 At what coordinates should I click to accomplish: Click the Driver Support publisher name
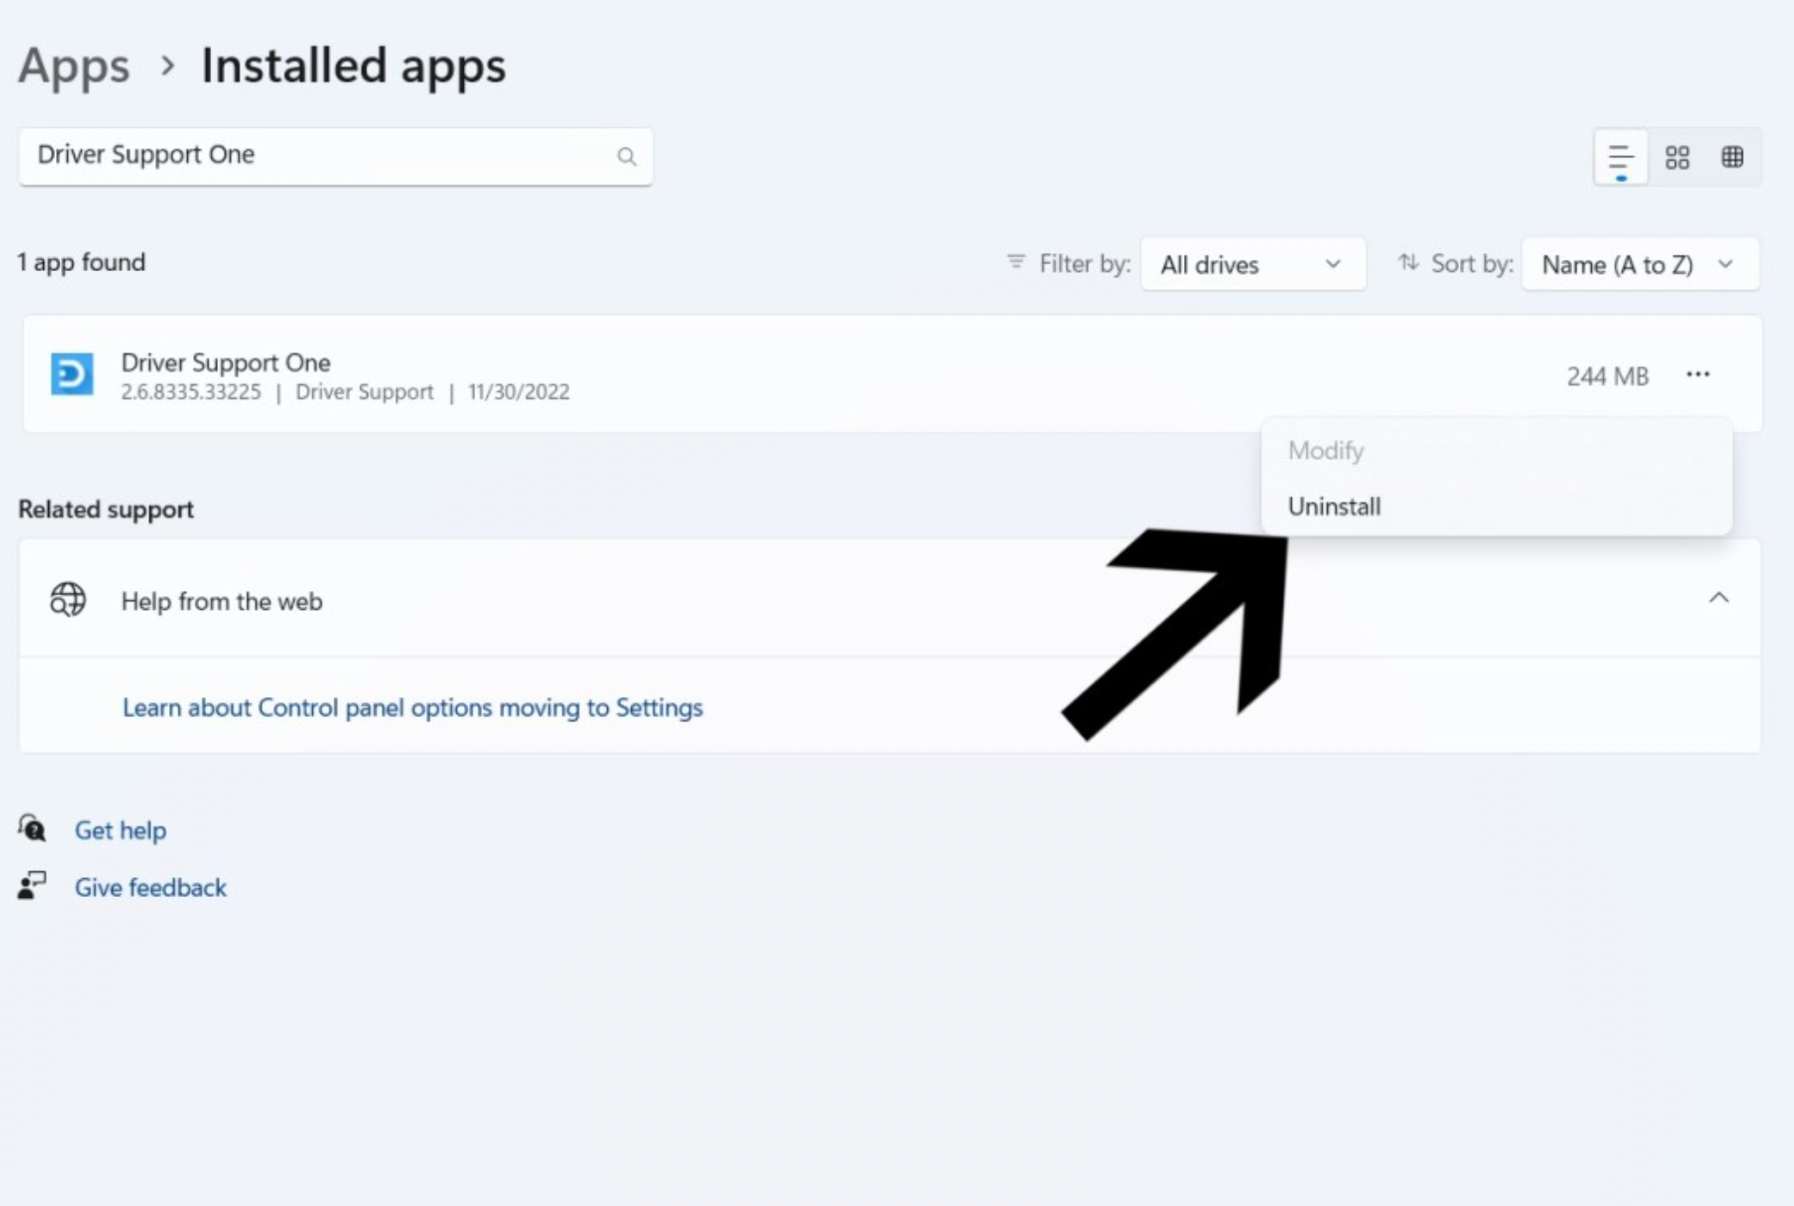pyautogui.click(x=364, y=392)
